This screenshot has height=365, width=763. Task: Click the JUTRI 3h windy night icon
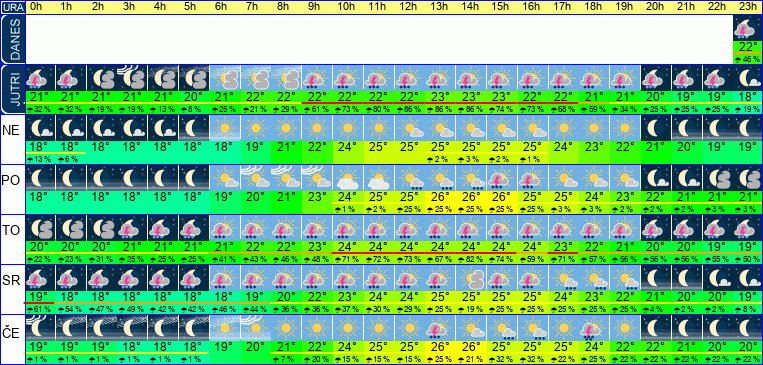(x=132, y=78)
